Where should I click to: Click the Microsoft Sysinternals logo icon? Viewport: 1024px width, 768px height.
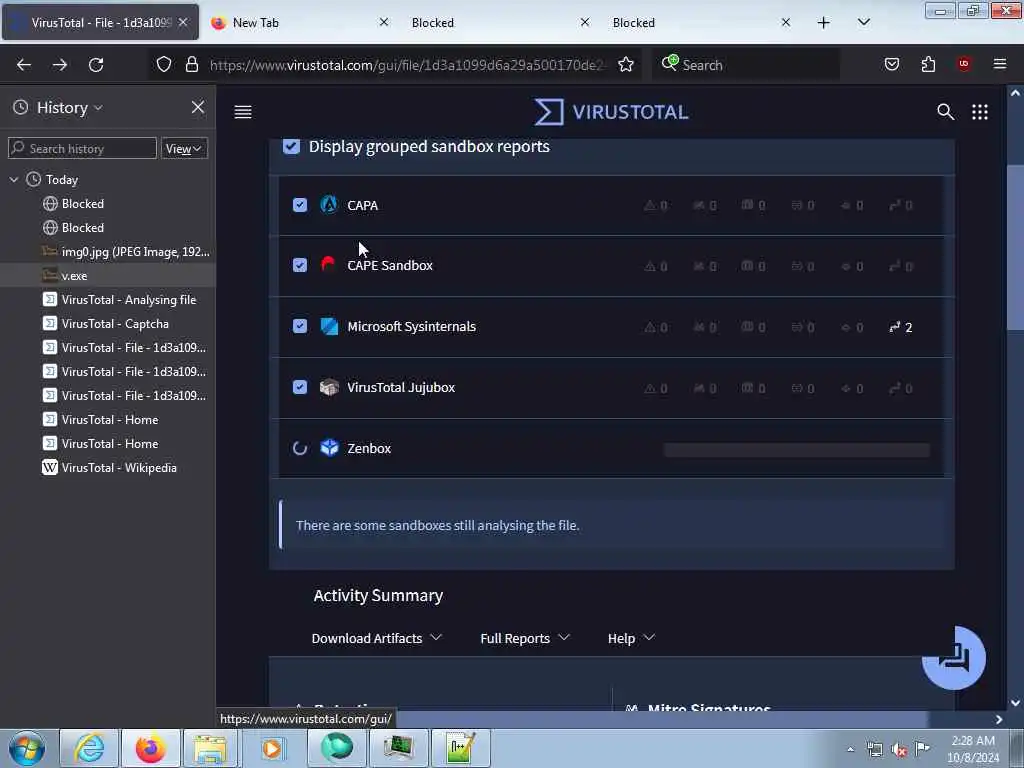point(329,326)
